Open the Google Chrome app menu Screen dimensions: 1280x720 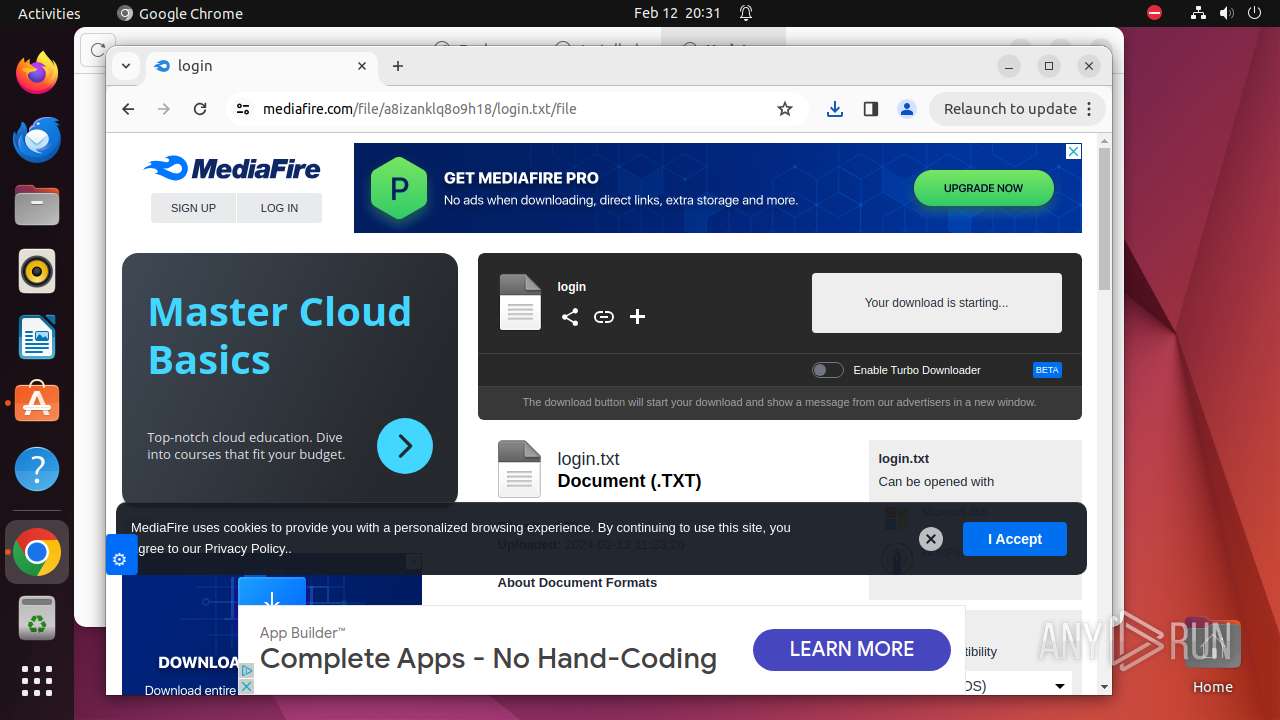click(x=180, y=13)
